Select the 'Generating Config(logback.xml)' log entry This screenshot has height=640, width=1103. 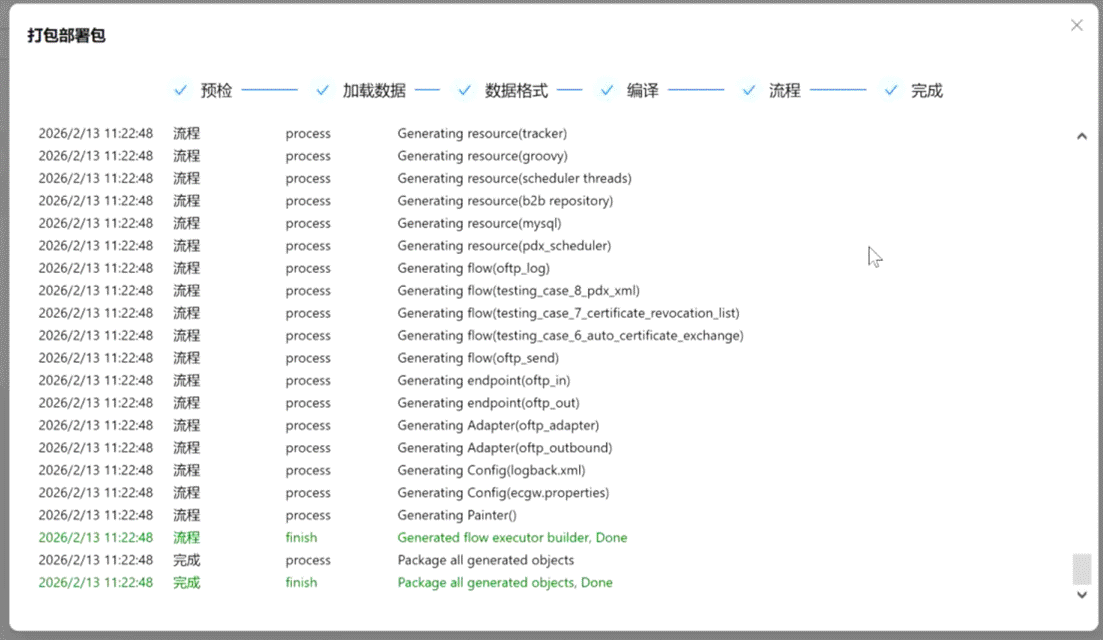click(x=491, y=470)
